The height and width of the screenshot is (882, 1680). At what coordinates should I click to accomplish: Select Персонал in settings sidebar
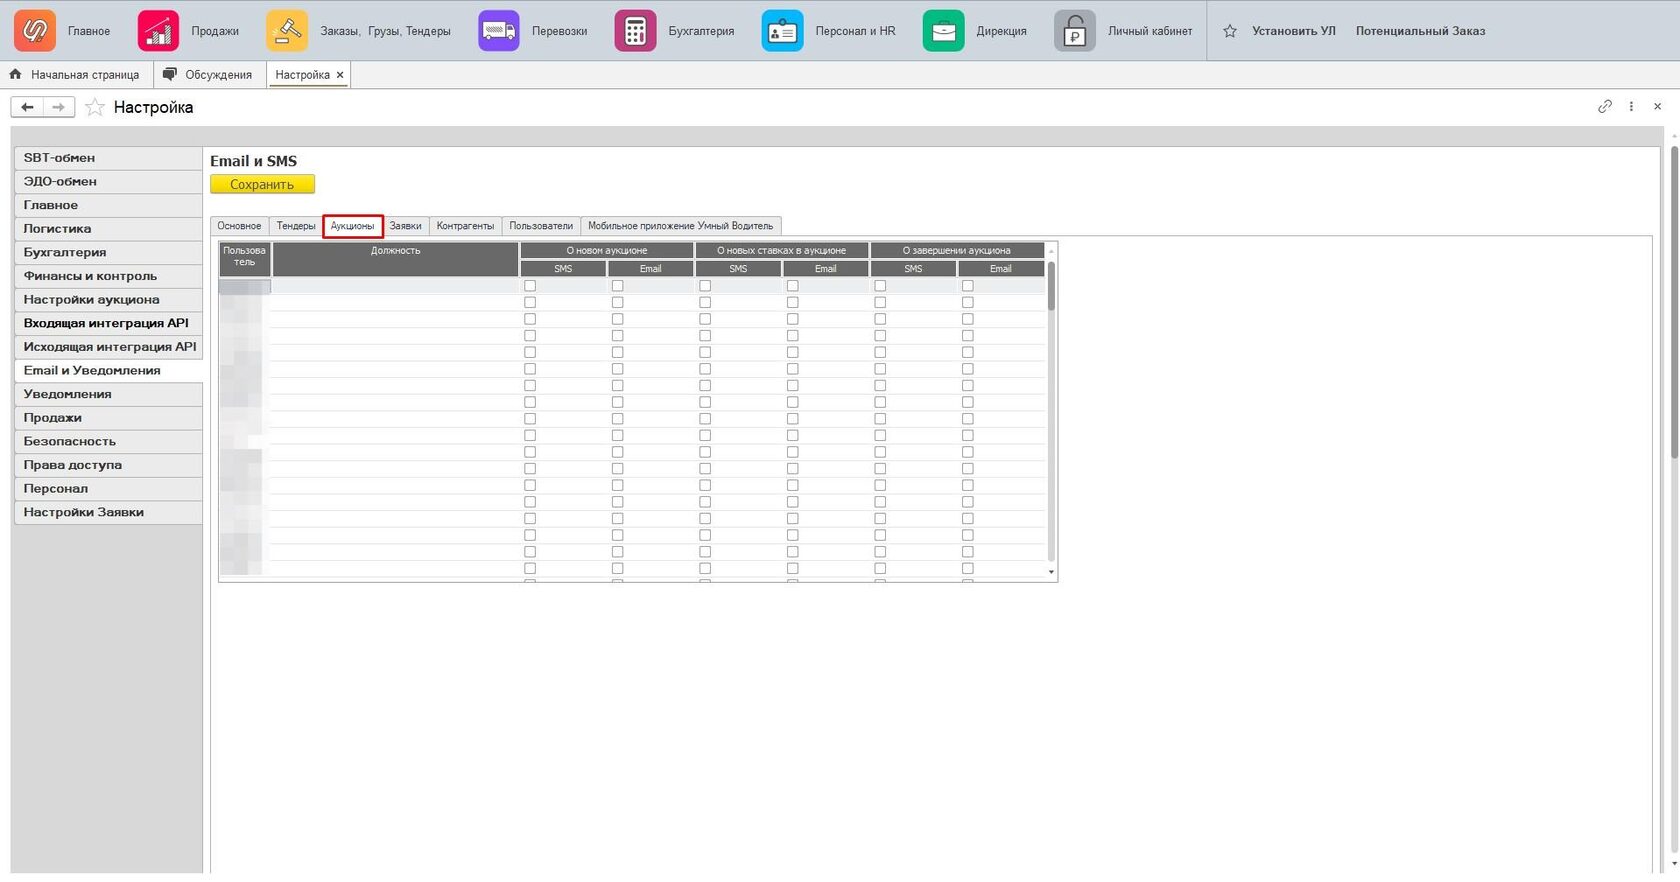(108, 489)
